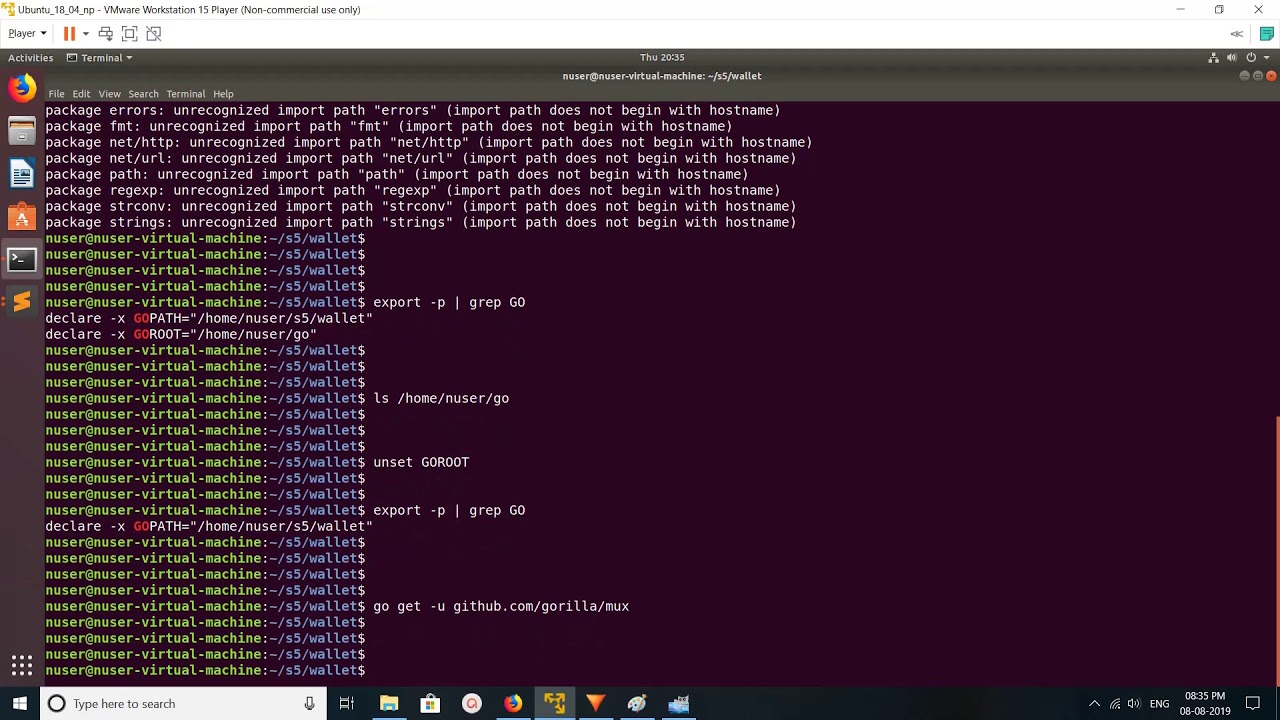Open terminal View menu
Viewport: 1280px width, 720px height.
pyautogui.click(x=109, y=94)
